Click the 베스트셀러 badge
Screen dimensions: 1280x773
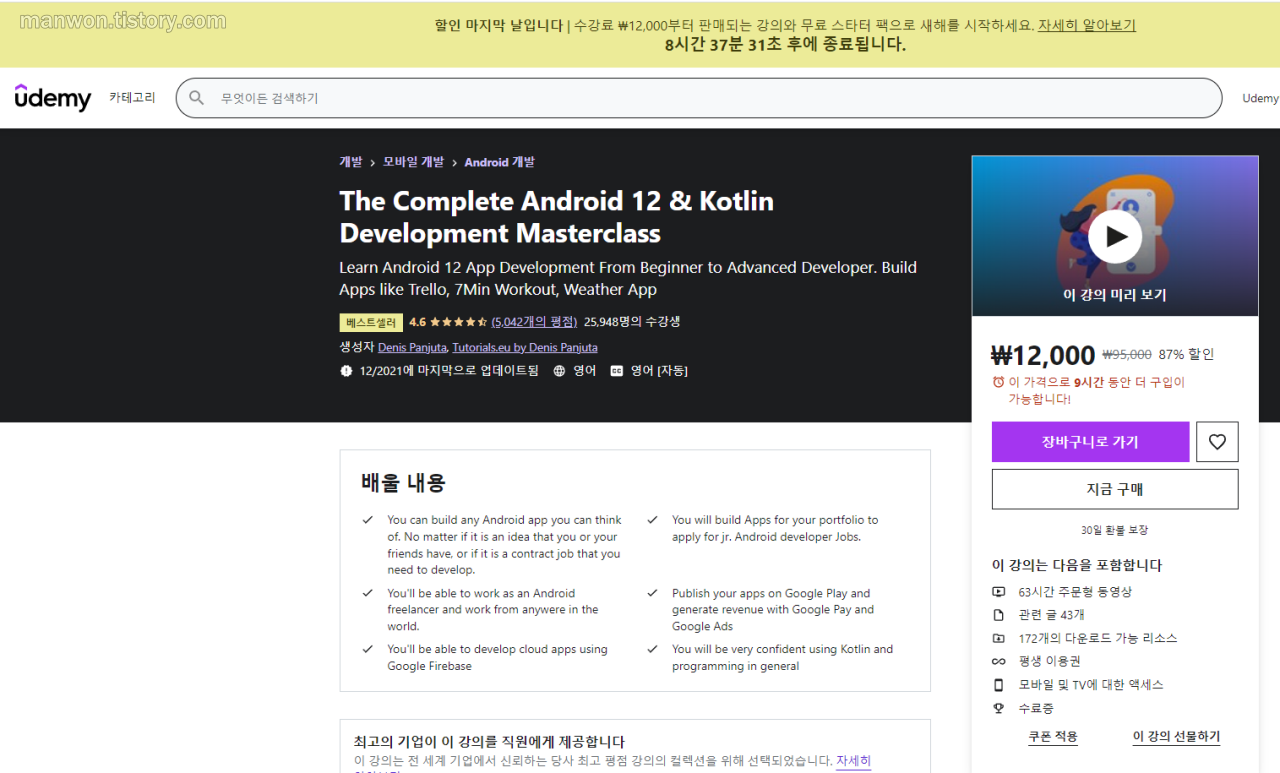click(371, 323)
